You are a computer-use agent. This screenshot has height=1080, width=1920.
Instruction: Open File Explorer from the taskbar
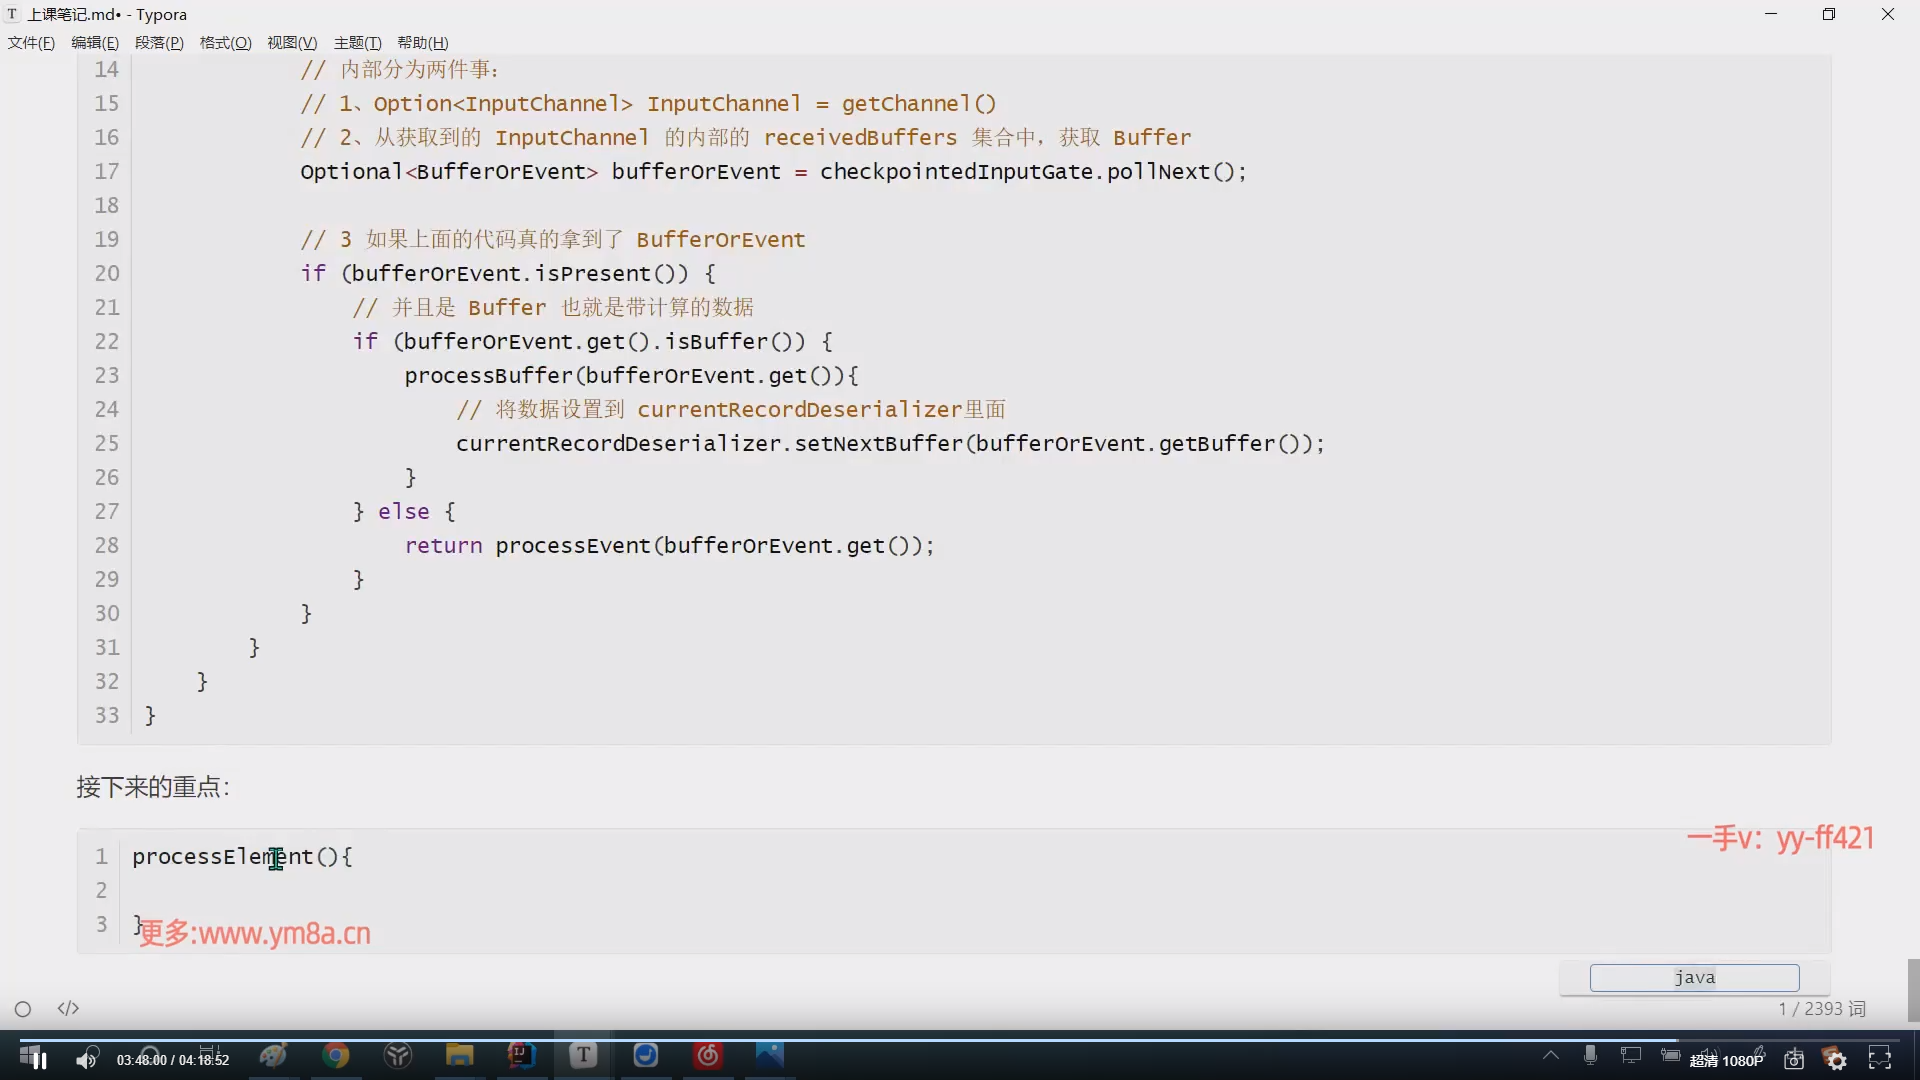(x=459, y=1055)
